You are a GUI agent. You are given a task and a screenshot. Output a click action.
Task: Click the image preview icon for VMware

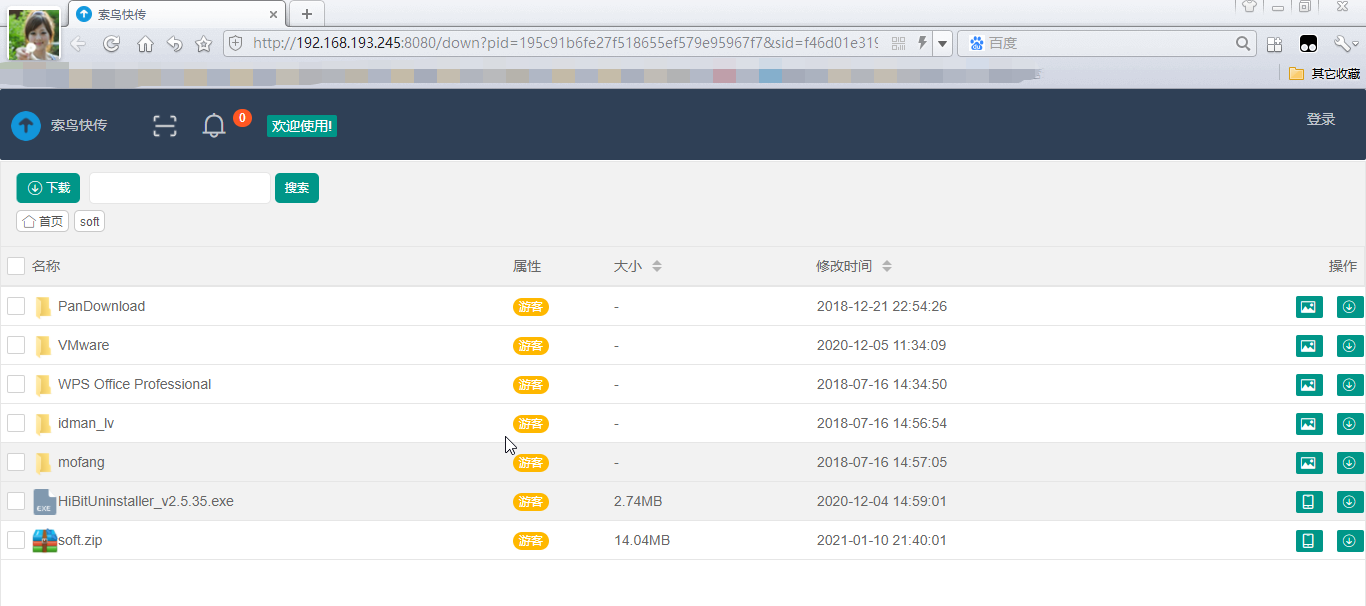point(1309,346)
